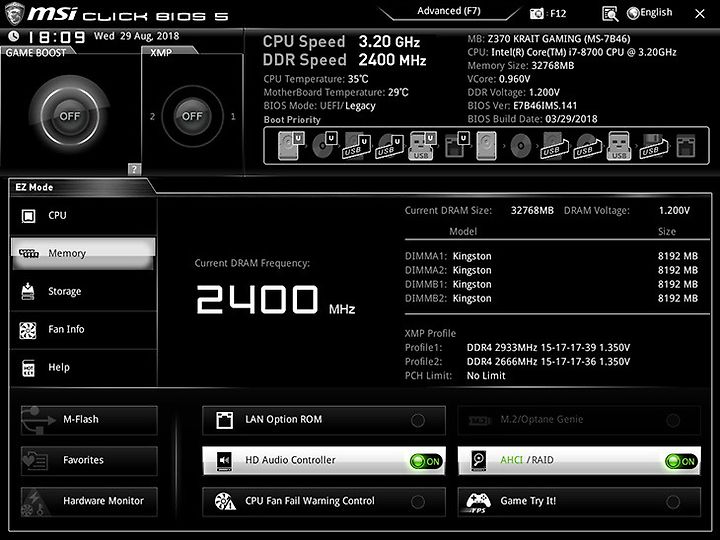Select the Memory section
The image size is (720, 540).
[x=83, y=253]
